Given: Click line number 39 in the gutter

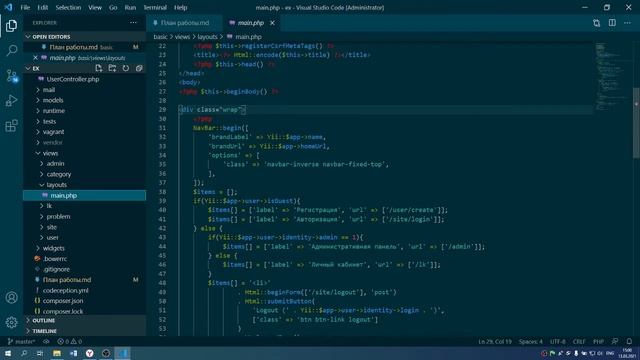Looking at the screenshot, I should pyautogui.click(x=162, y=201).
